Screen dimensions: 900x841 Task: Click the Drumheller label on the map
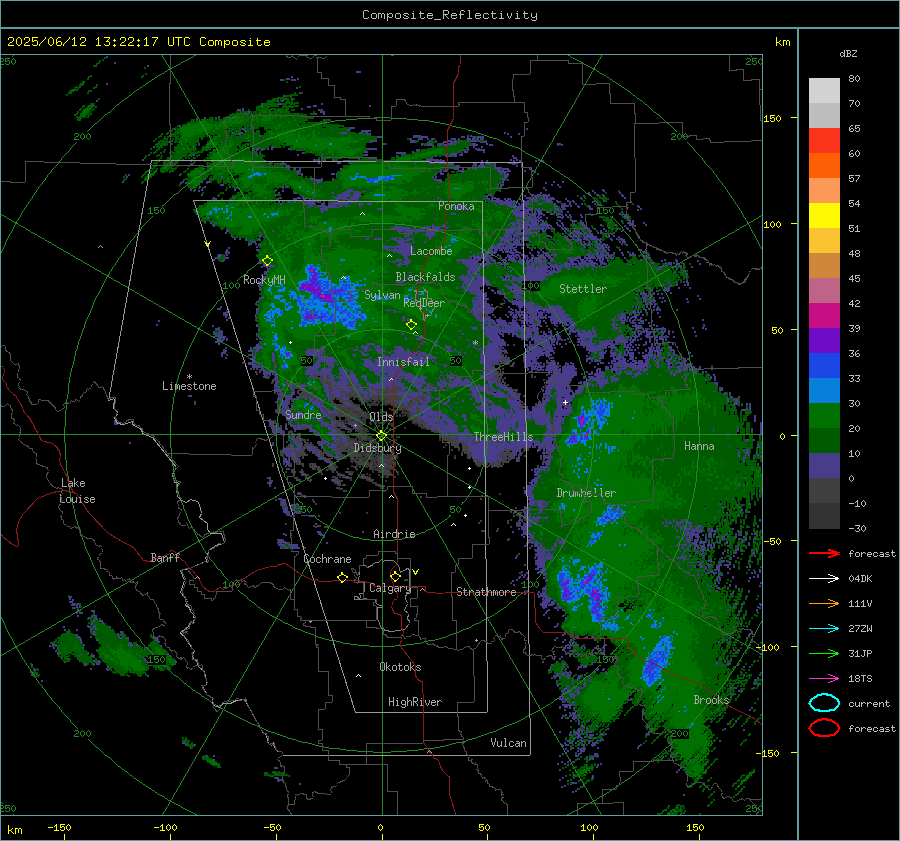[586, 493]
